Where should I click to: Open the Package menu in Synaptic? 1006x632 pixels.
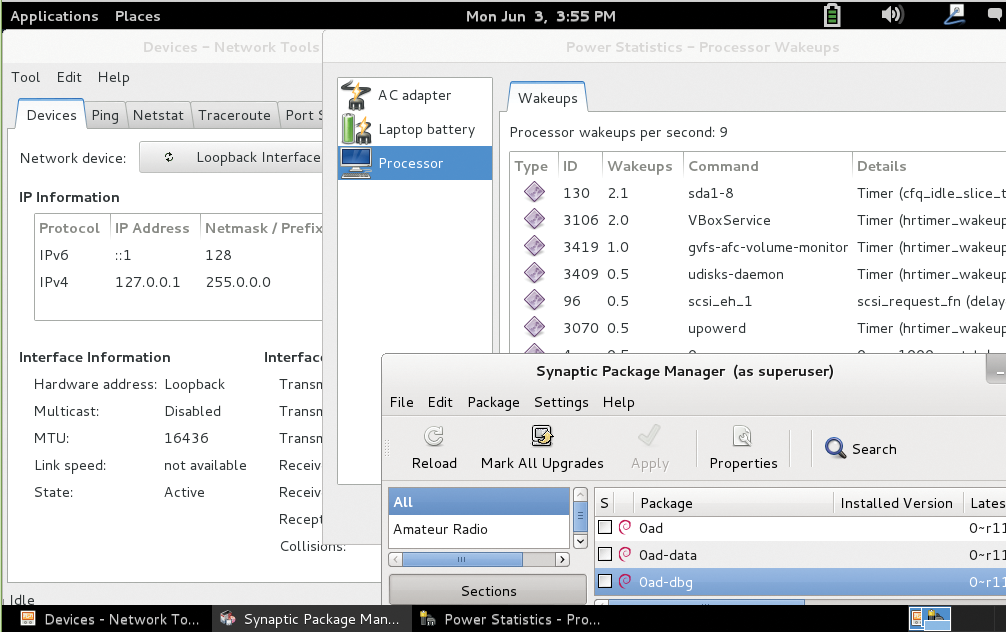click(x=493, y=402)
